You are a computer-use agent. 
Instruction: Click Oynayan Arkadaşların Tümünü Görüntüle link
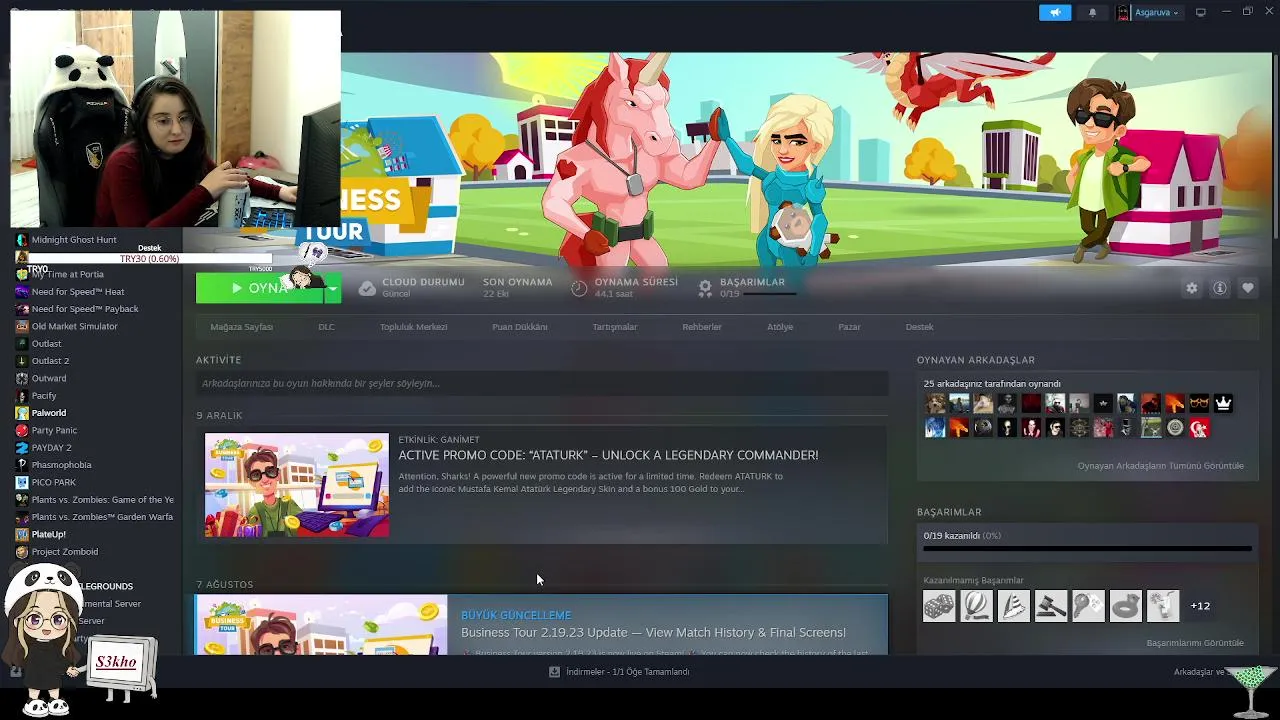(1160, 466)
